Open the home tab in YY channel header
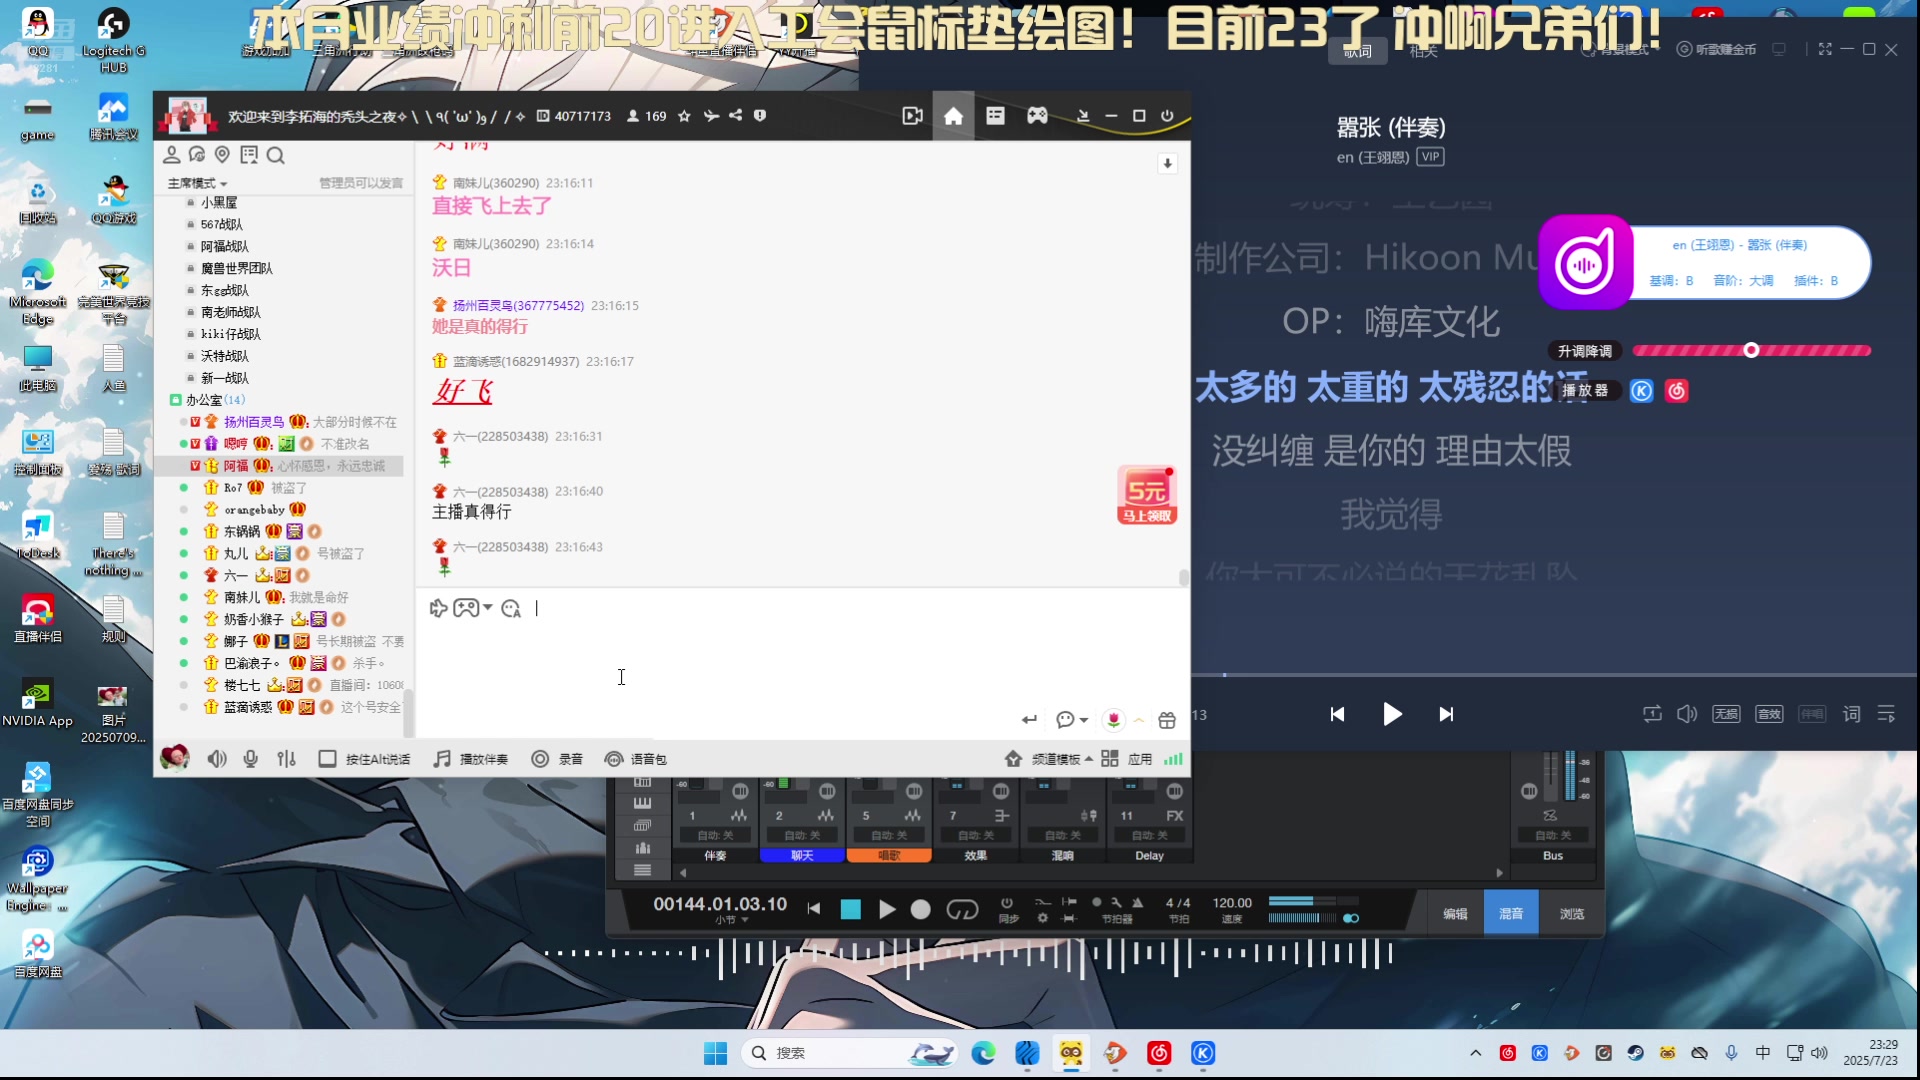Screen dimensions: 1920x1080 [953, 116]
